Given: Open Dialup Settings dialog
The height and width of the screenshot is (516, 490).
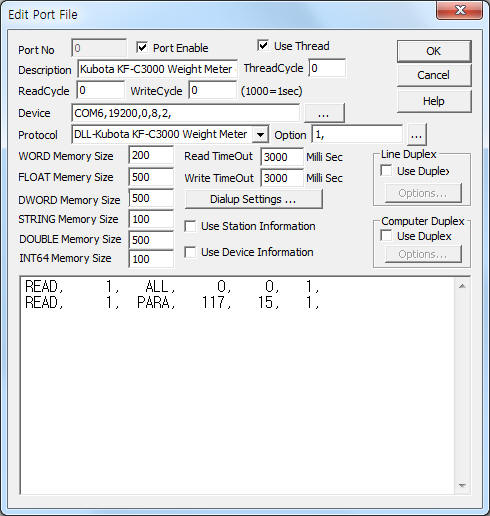Looking at the screenshot, I should point(253,199).
